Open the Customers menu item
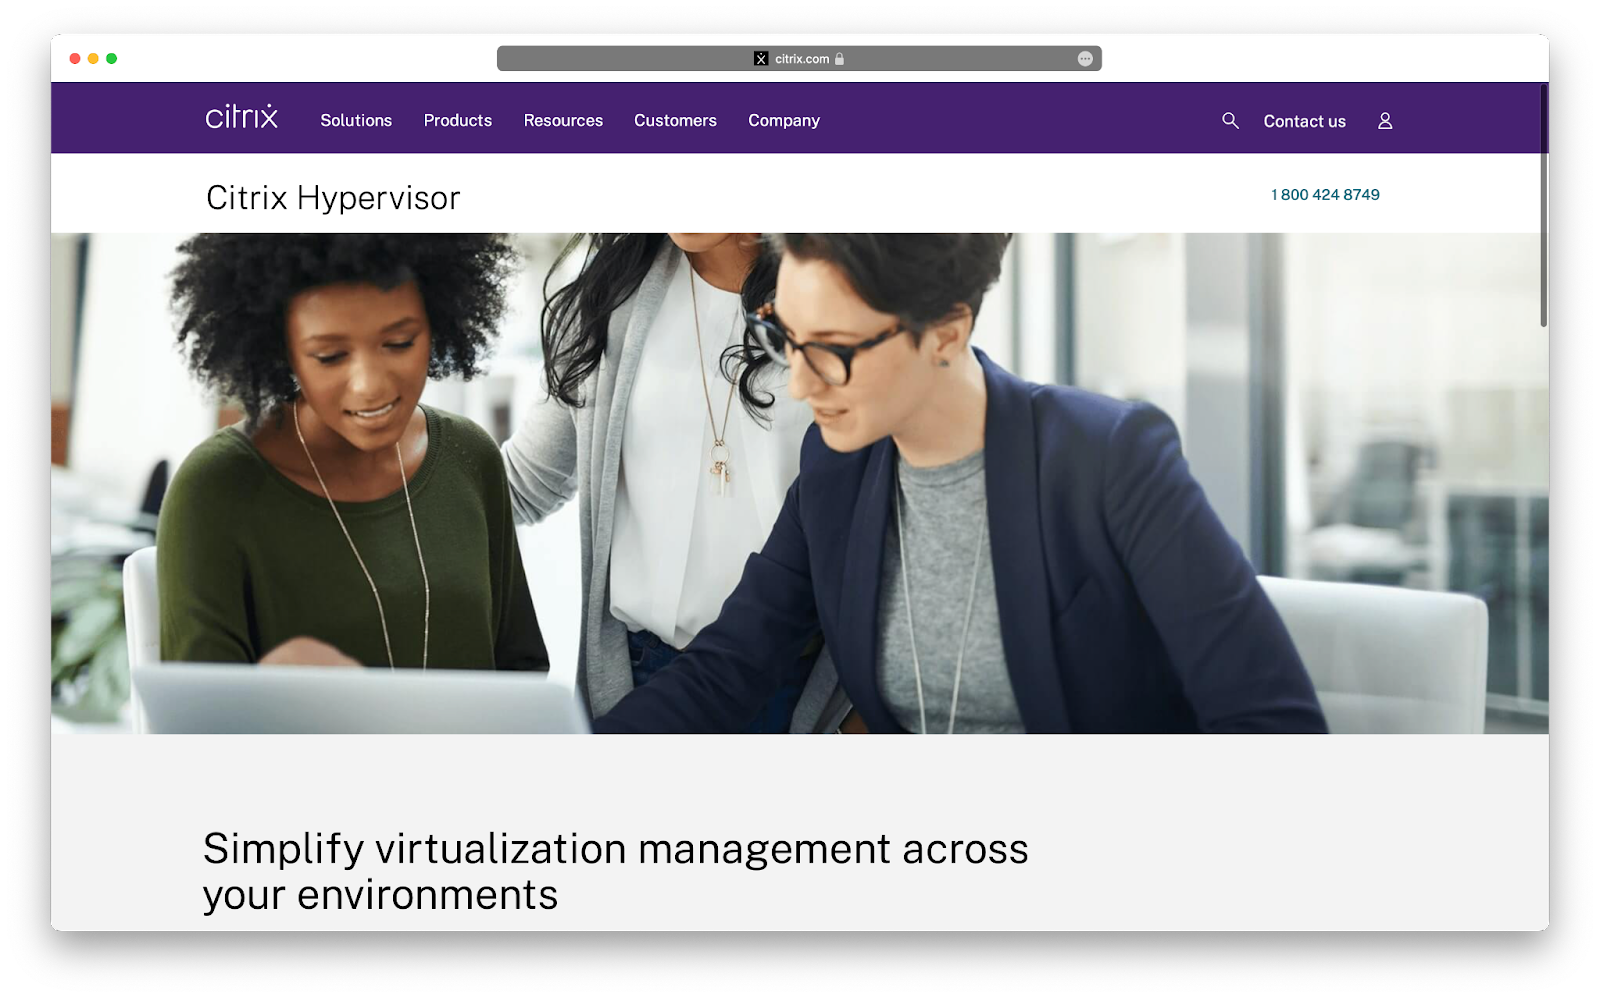Viewport: 1600px width, 998px height. (675, 120)
